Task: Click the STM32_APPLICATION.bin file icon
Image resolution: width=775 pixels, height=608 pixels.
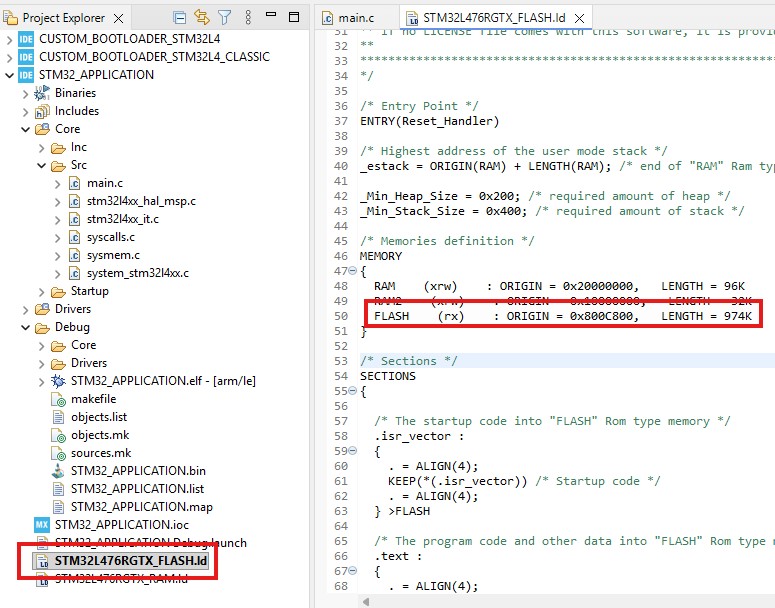Action: (58, 471)
